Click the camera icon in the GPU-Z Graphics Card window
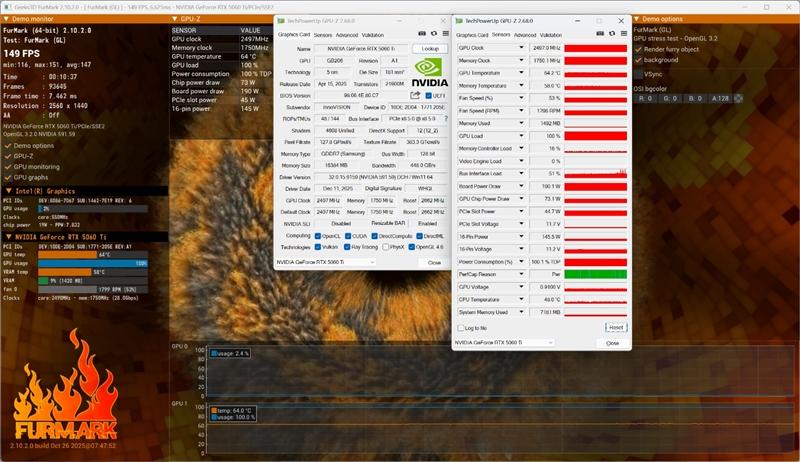The width and height of the screenshot is (800, 462). point(422,34)
